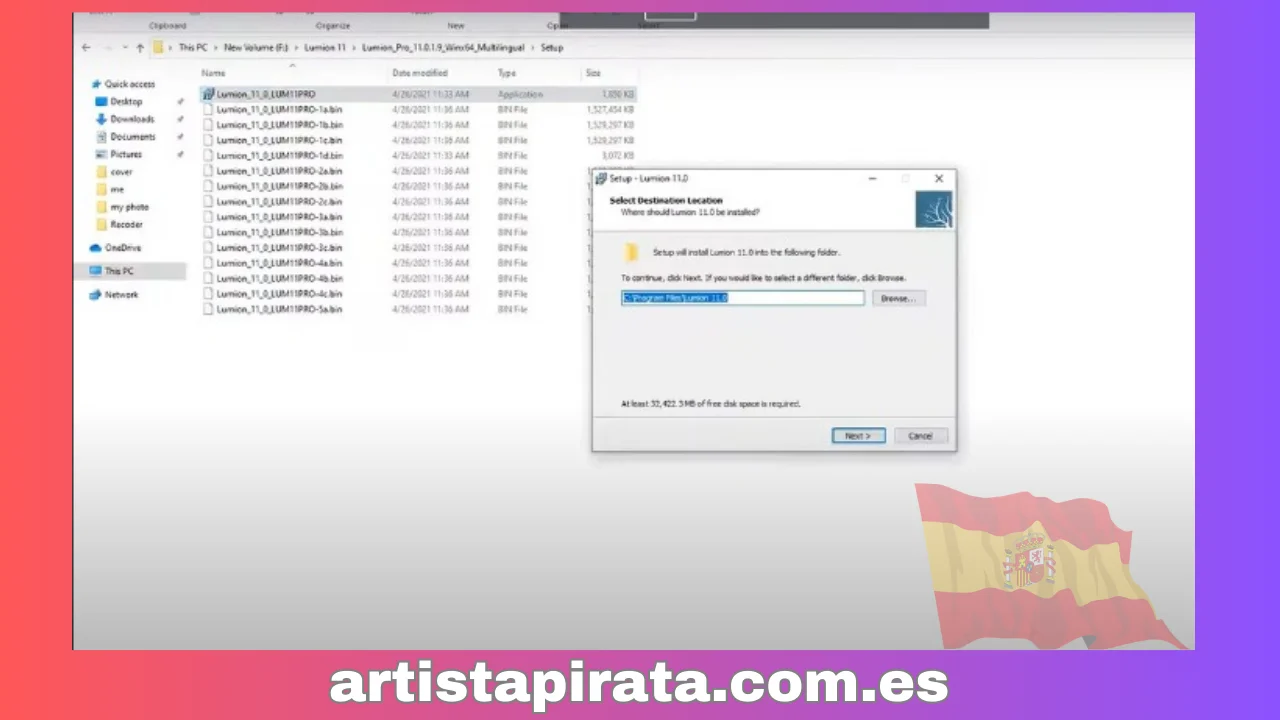Click the Forward arrow in File Explorer
This screenshot has width=1280, height=720.
click(107, 47)
